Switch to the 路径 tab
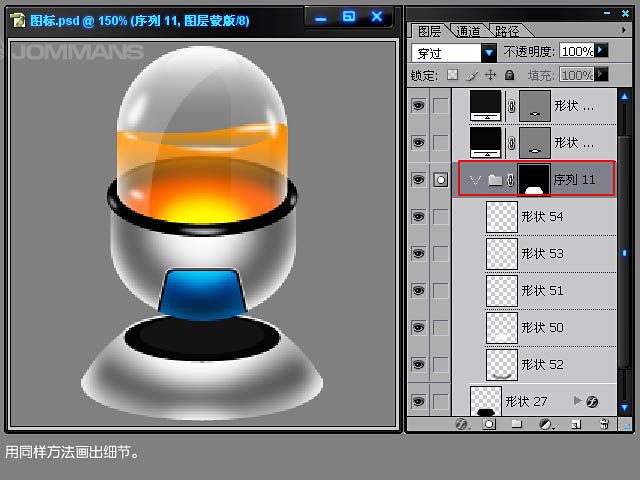Viewport: 640px width, 480px height. (x=507, y=31)
